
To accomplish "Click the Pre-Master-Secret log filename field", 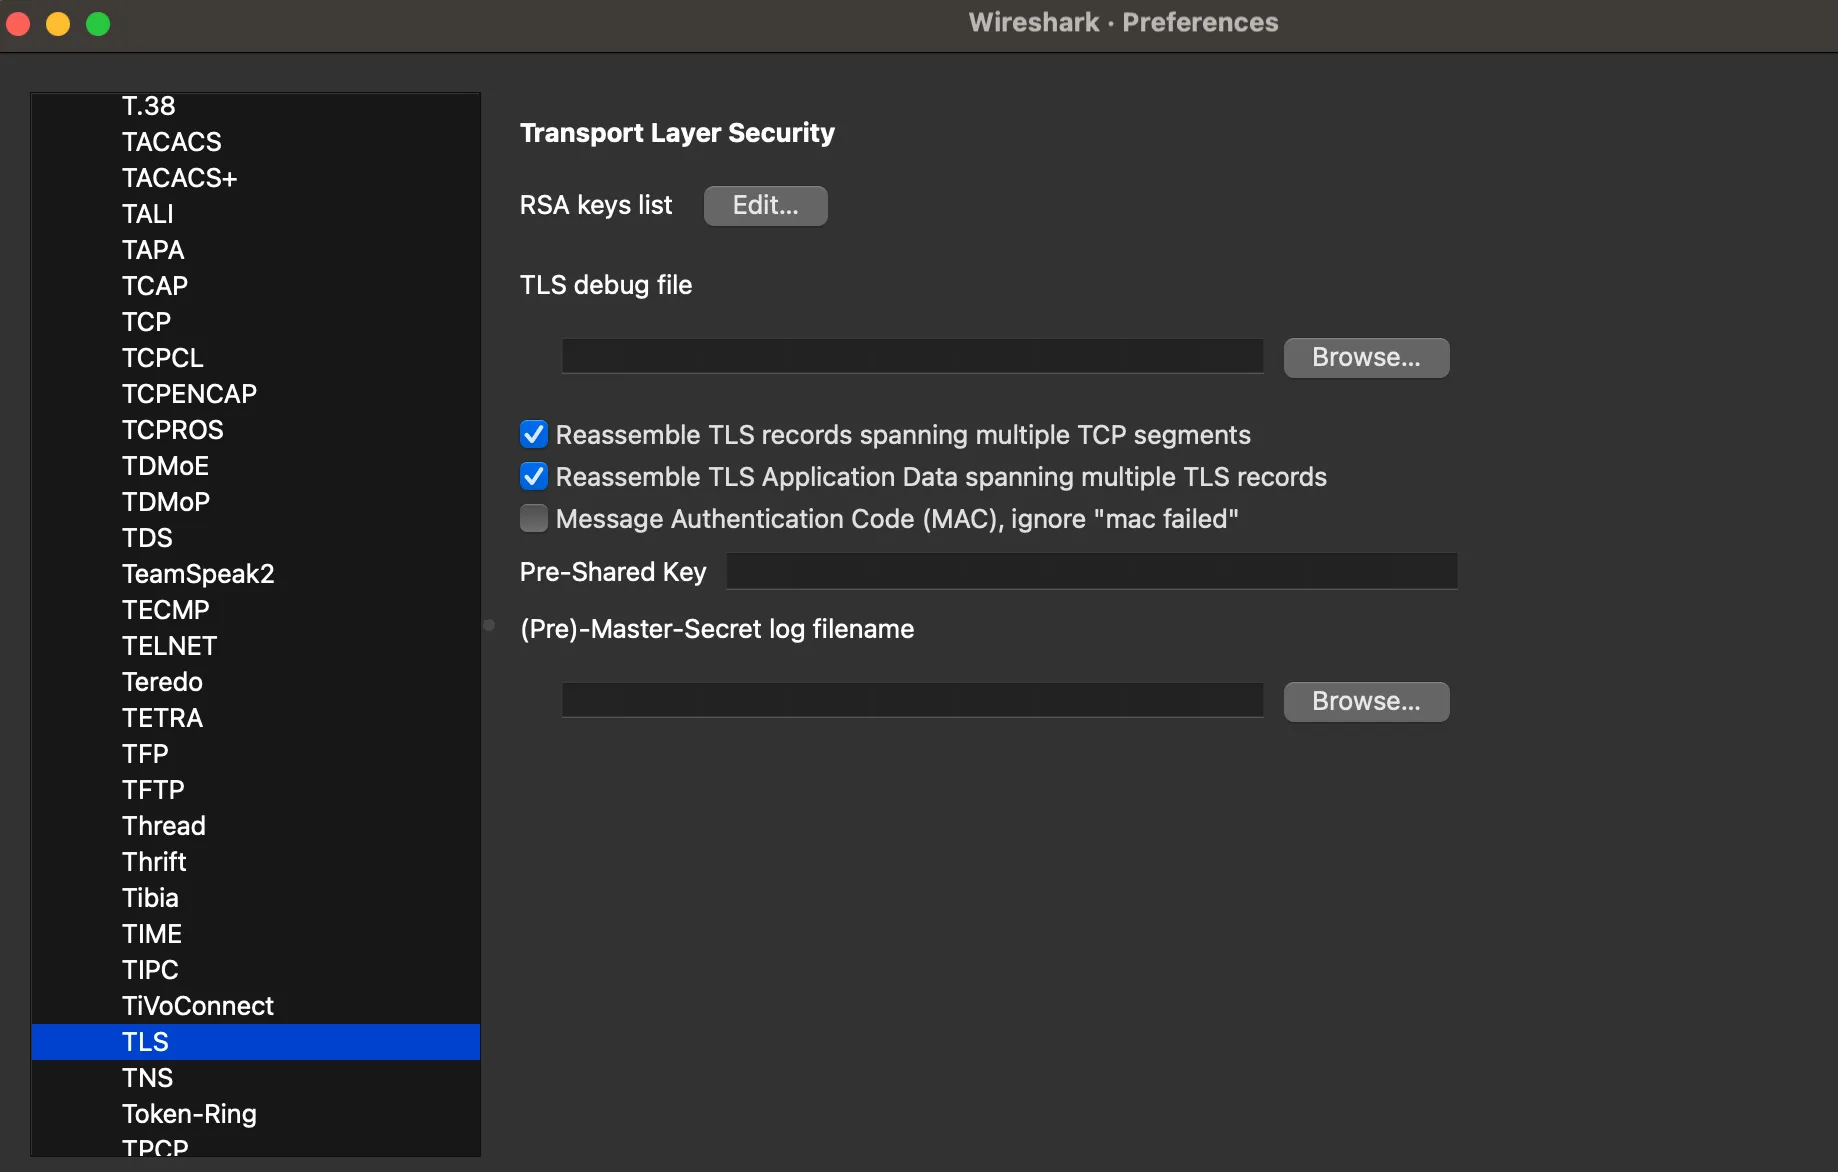I will 912,701.
